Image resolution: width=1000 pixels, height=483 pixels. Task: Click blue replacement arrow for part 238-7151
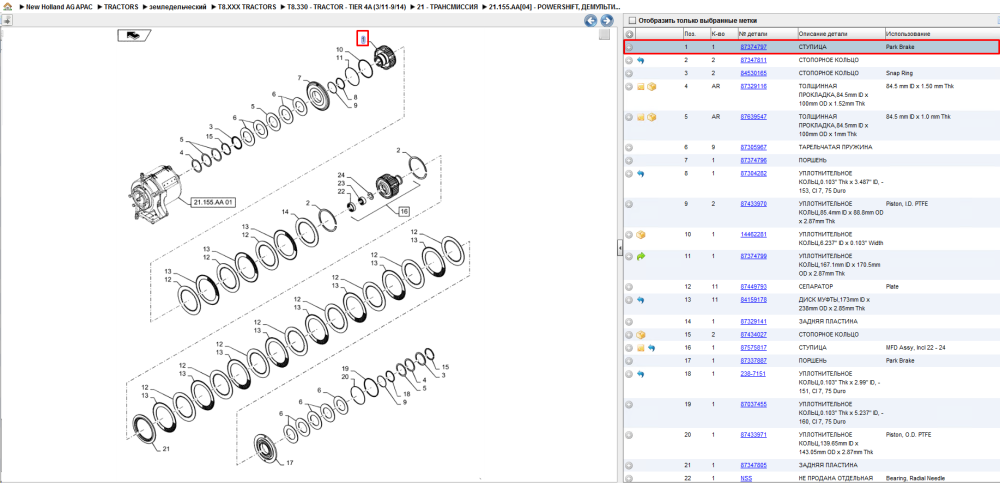pos(641,374)
